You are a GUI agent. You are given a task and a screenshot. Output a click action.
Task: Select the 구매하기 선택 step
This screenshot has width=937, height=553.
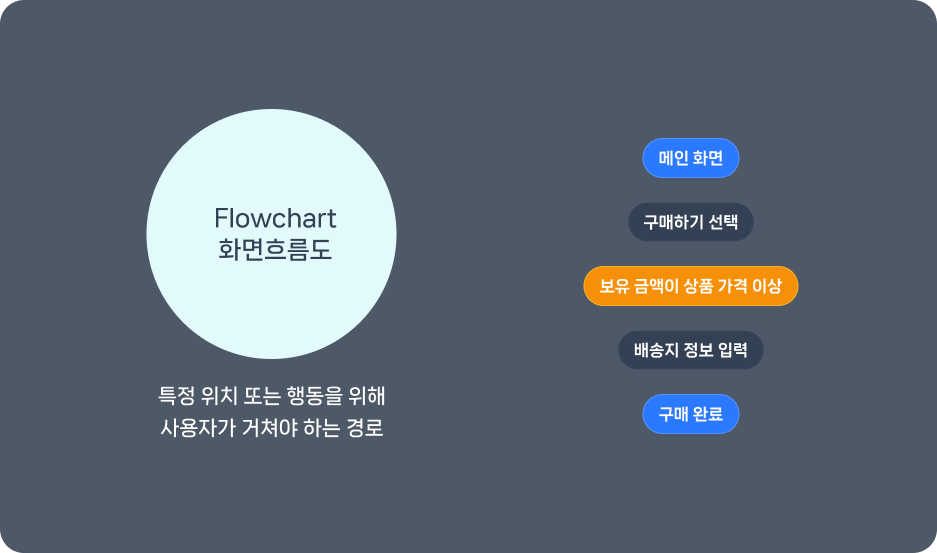click(691, 222)
